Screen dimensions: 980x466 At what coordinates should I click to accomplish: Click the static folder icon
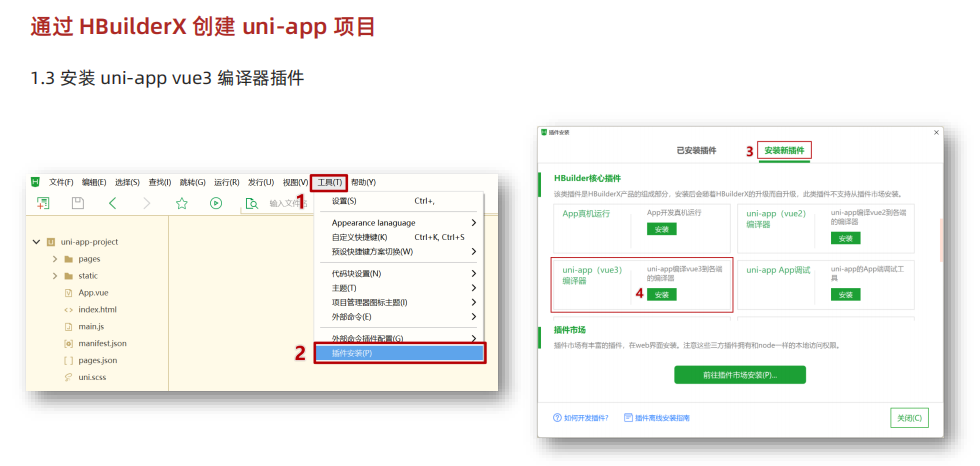(69, 275)
